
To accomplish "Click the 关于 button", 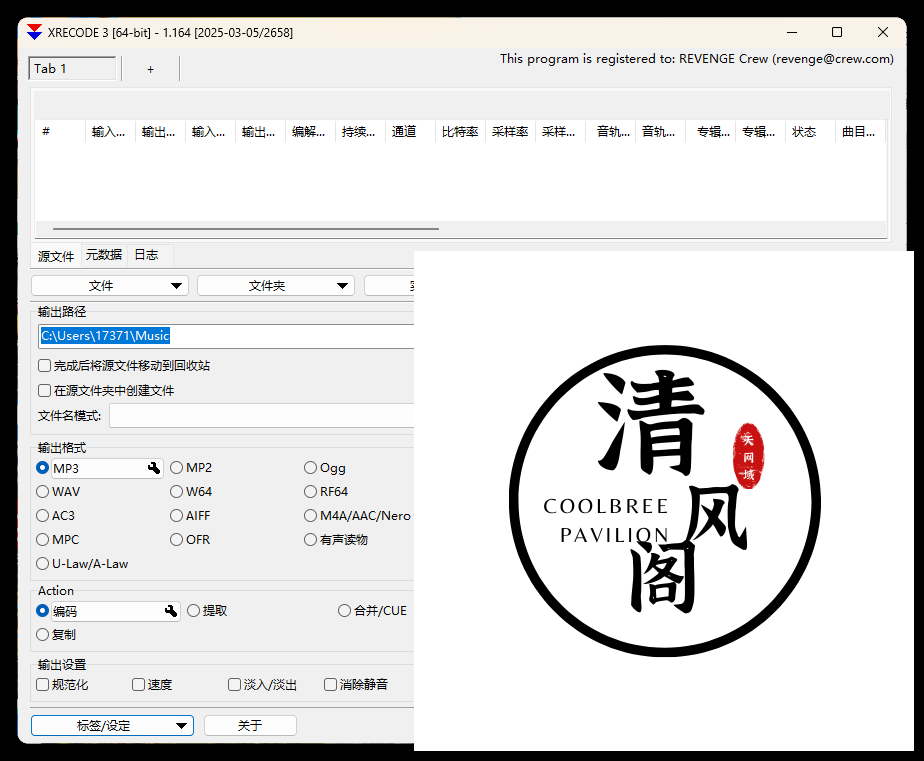I will [x=250, y=726].
